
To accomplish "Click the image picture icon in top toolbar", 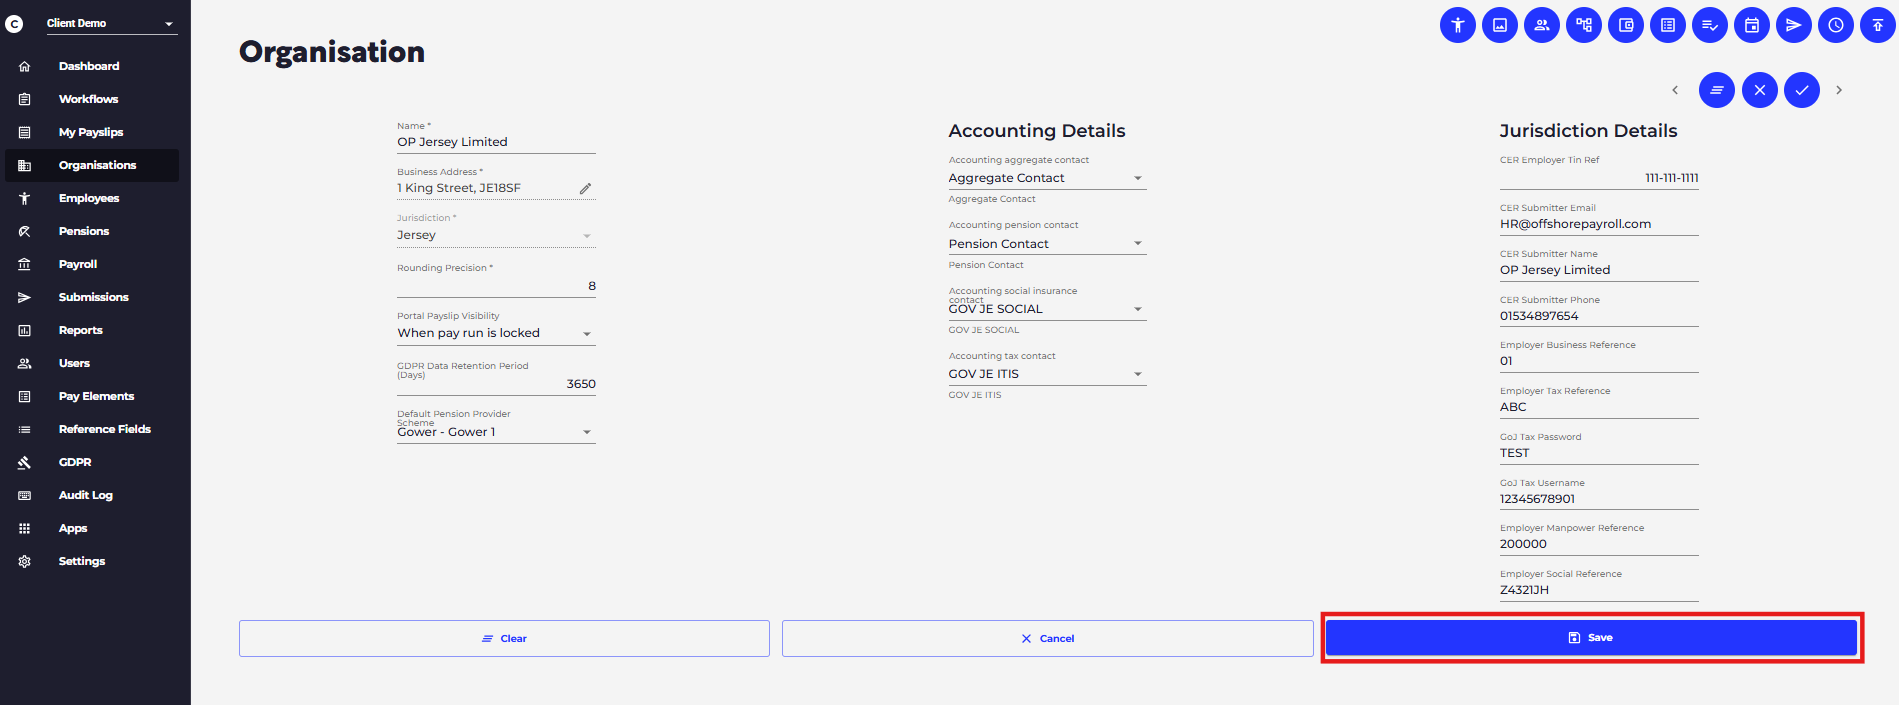I will click(x=1500, y=25).
